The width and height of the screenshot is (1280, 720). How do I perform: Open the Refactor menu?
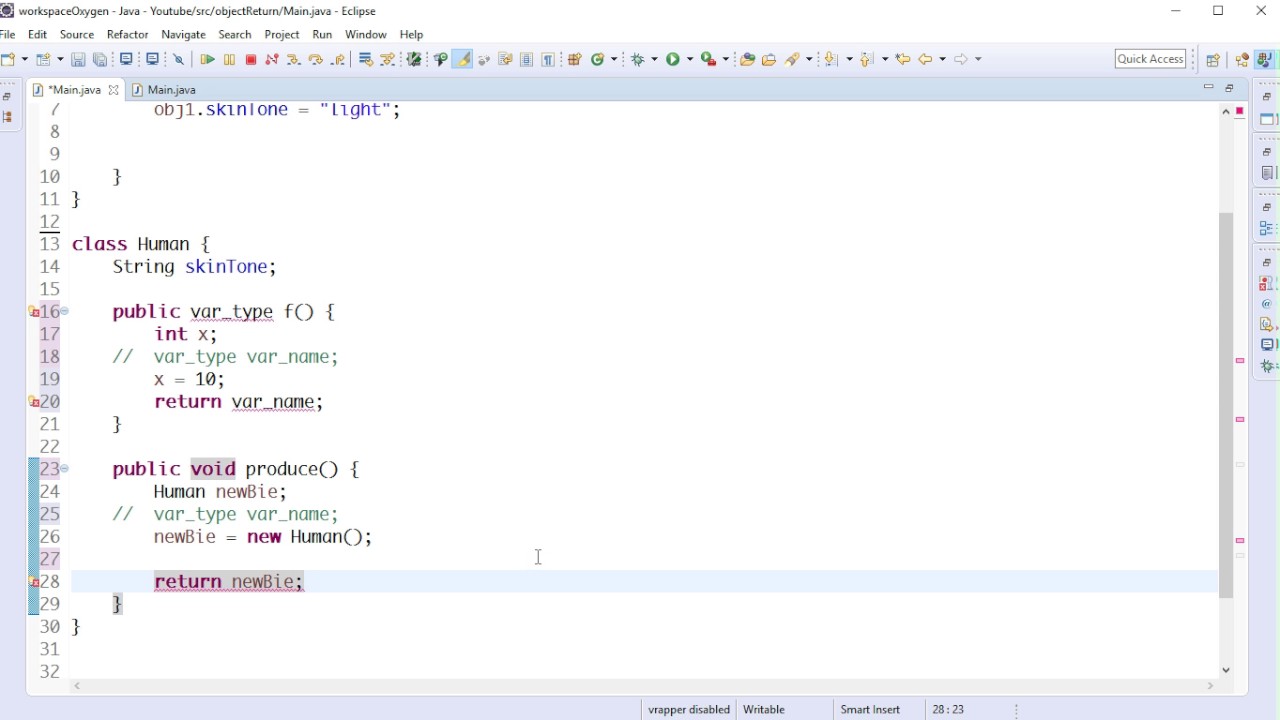(127, 34)
